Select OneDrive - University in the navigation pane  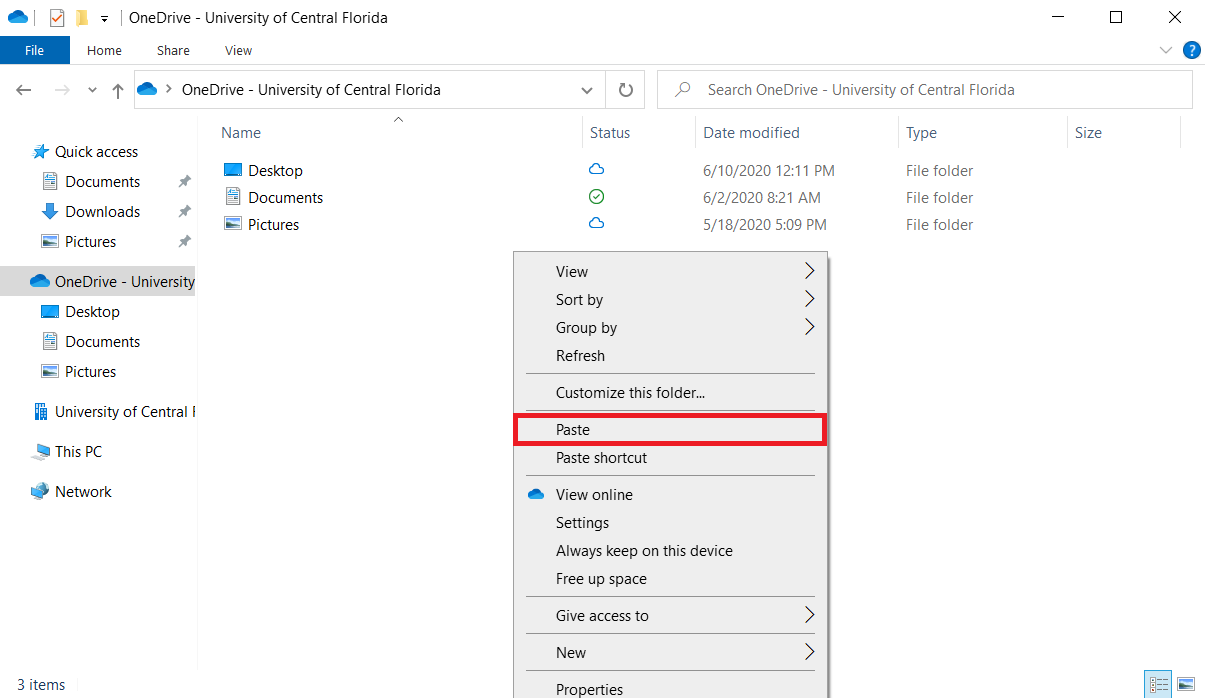tap(98, 282)
